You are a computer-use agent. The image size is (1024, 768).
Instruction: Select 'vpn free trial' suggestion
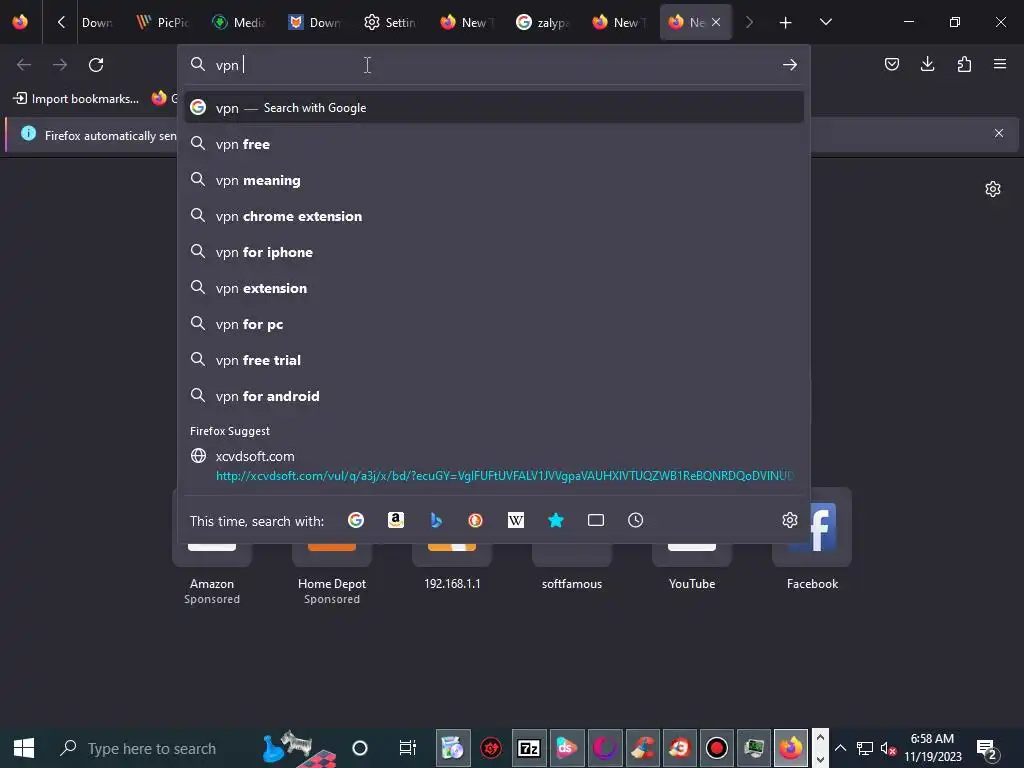click(494, 360)
